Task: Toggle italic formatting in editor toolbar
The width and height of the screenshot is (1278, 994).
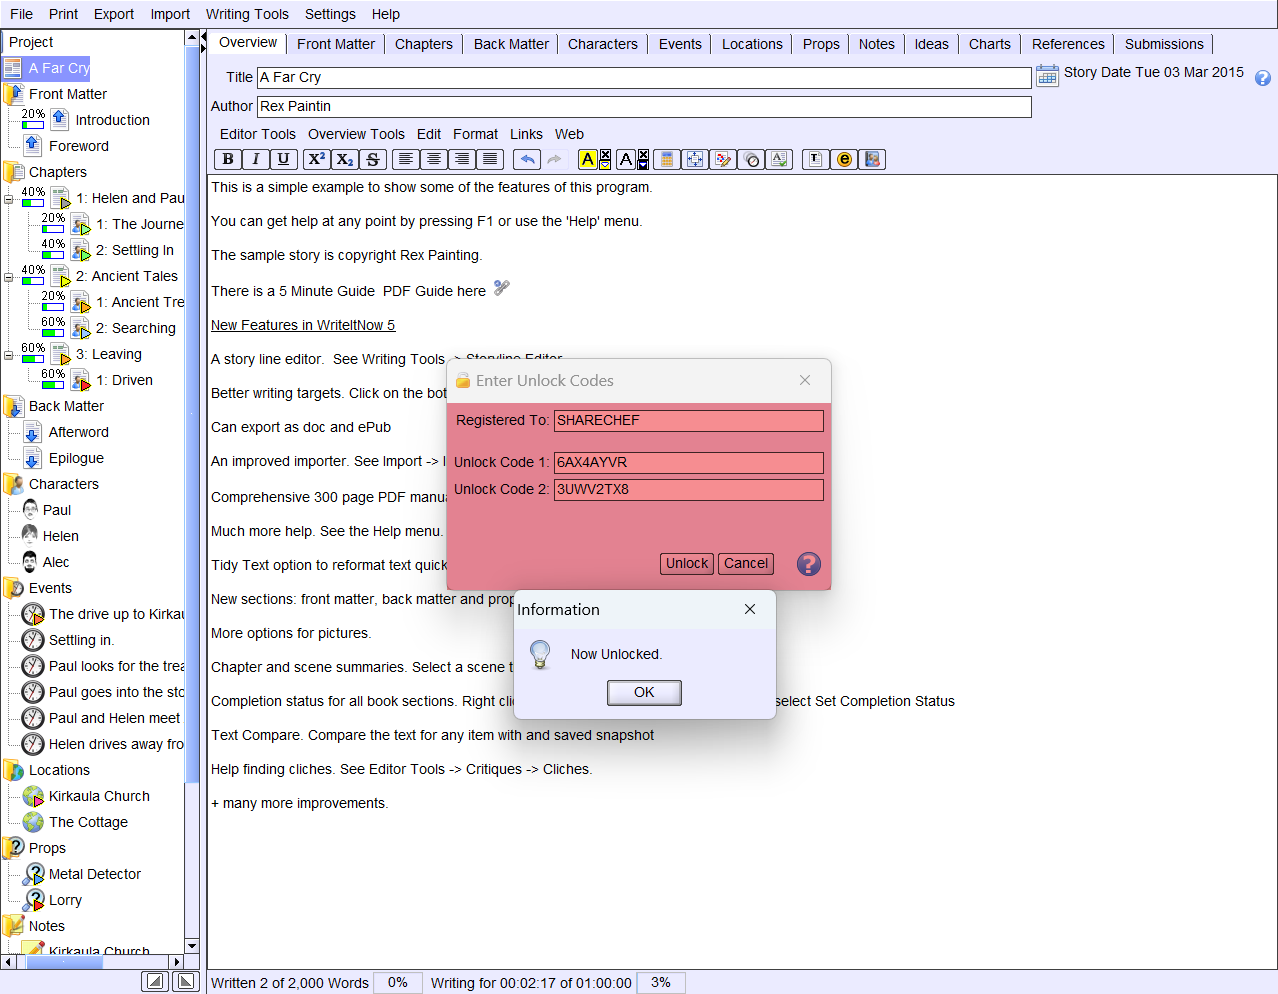Action: 256,159
